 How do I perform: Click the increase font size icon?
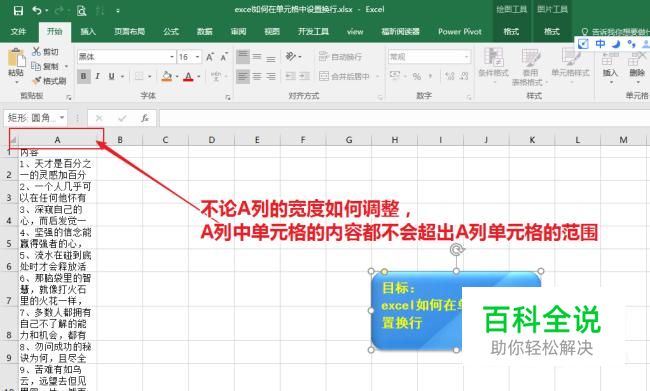click(210, 57)
